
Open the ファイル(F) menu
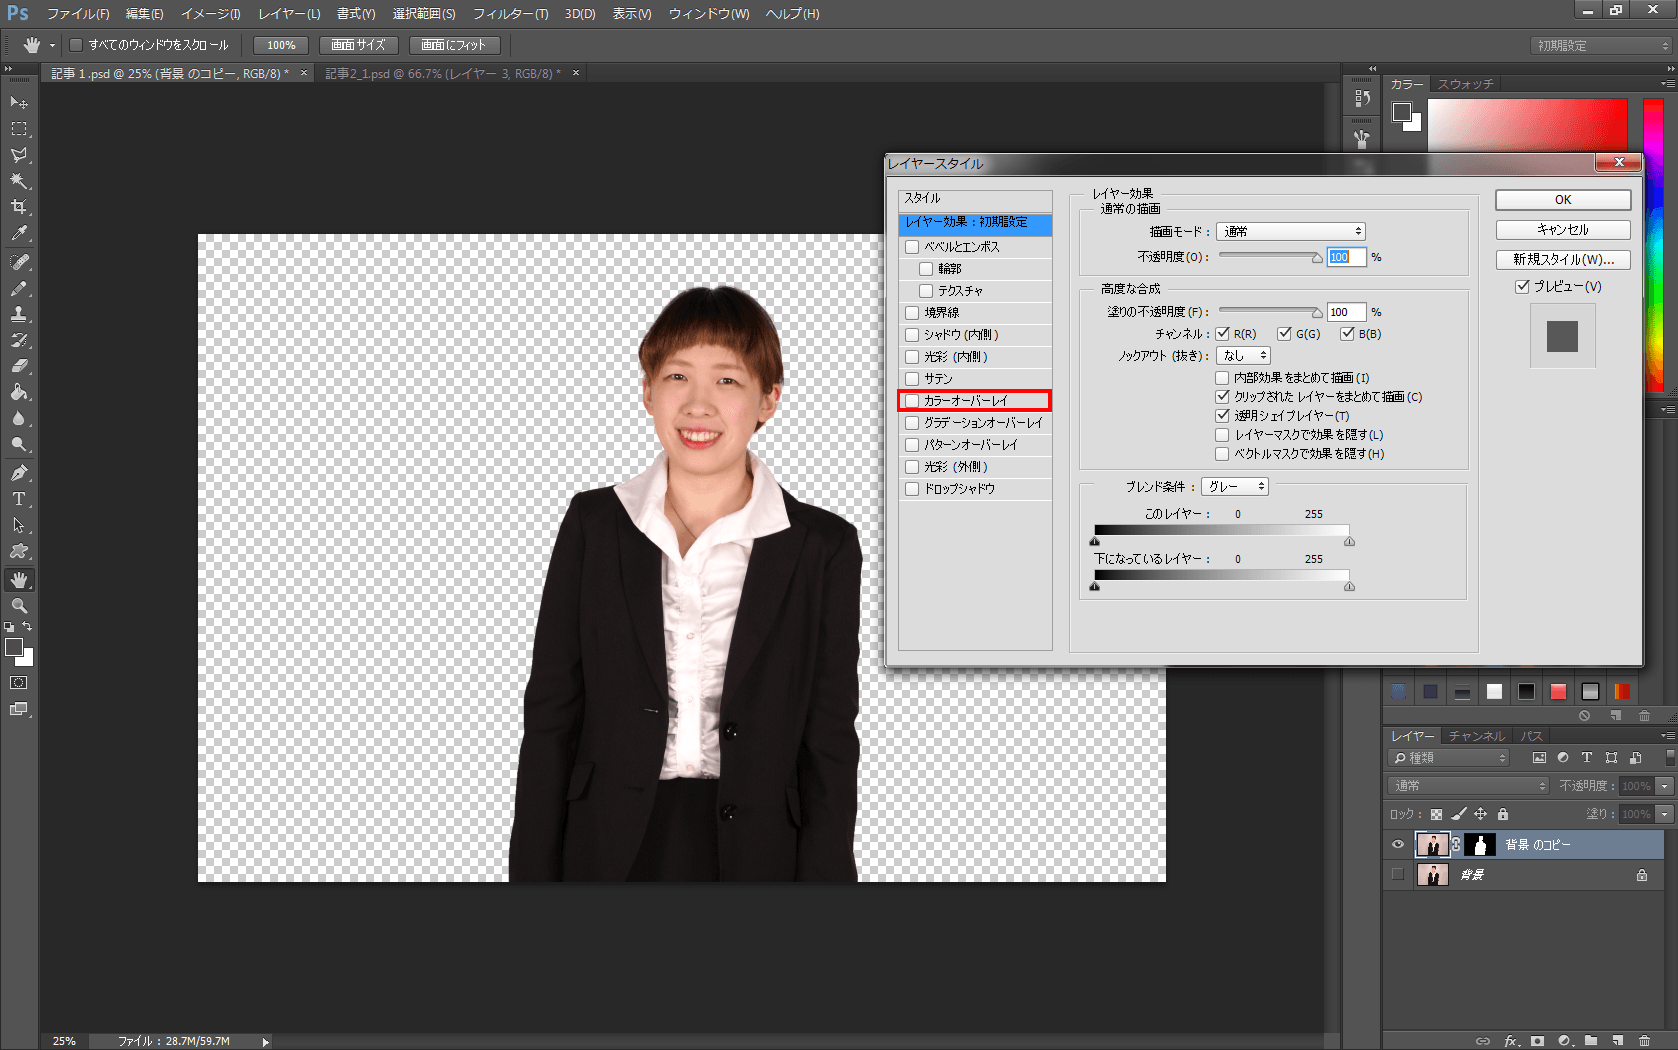click(78, 14)
